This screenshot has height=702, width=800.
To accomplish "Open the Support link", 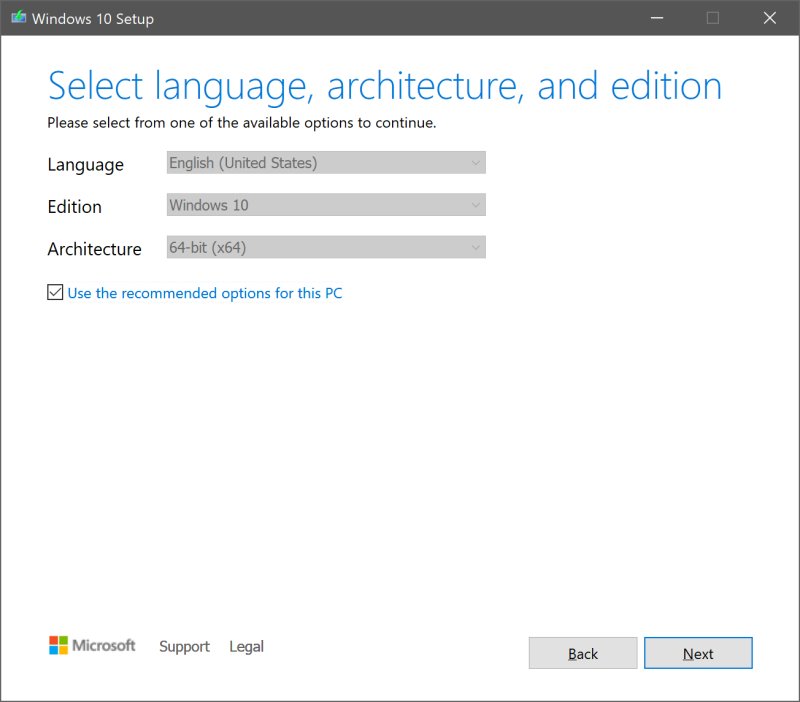I will point(184,647).
